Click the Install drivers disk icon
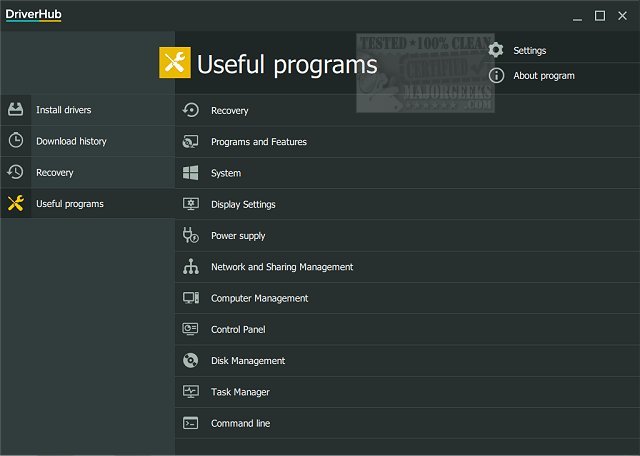 click(16, 109)
